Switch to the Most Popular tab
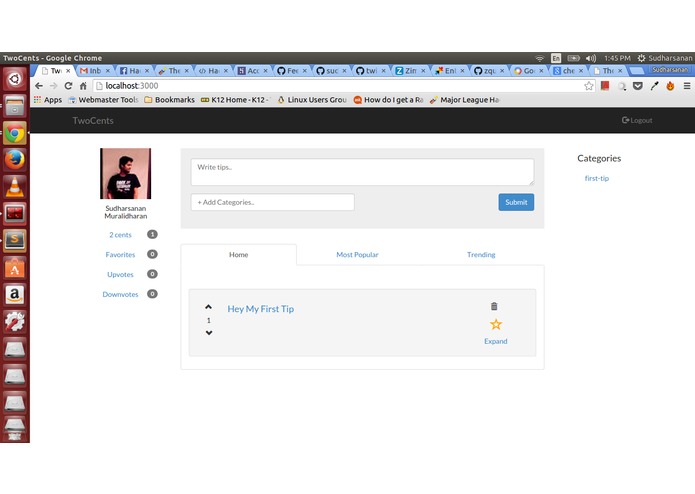Image resolution: width=695 pixels, height=494 pixels. click(357, 255)
